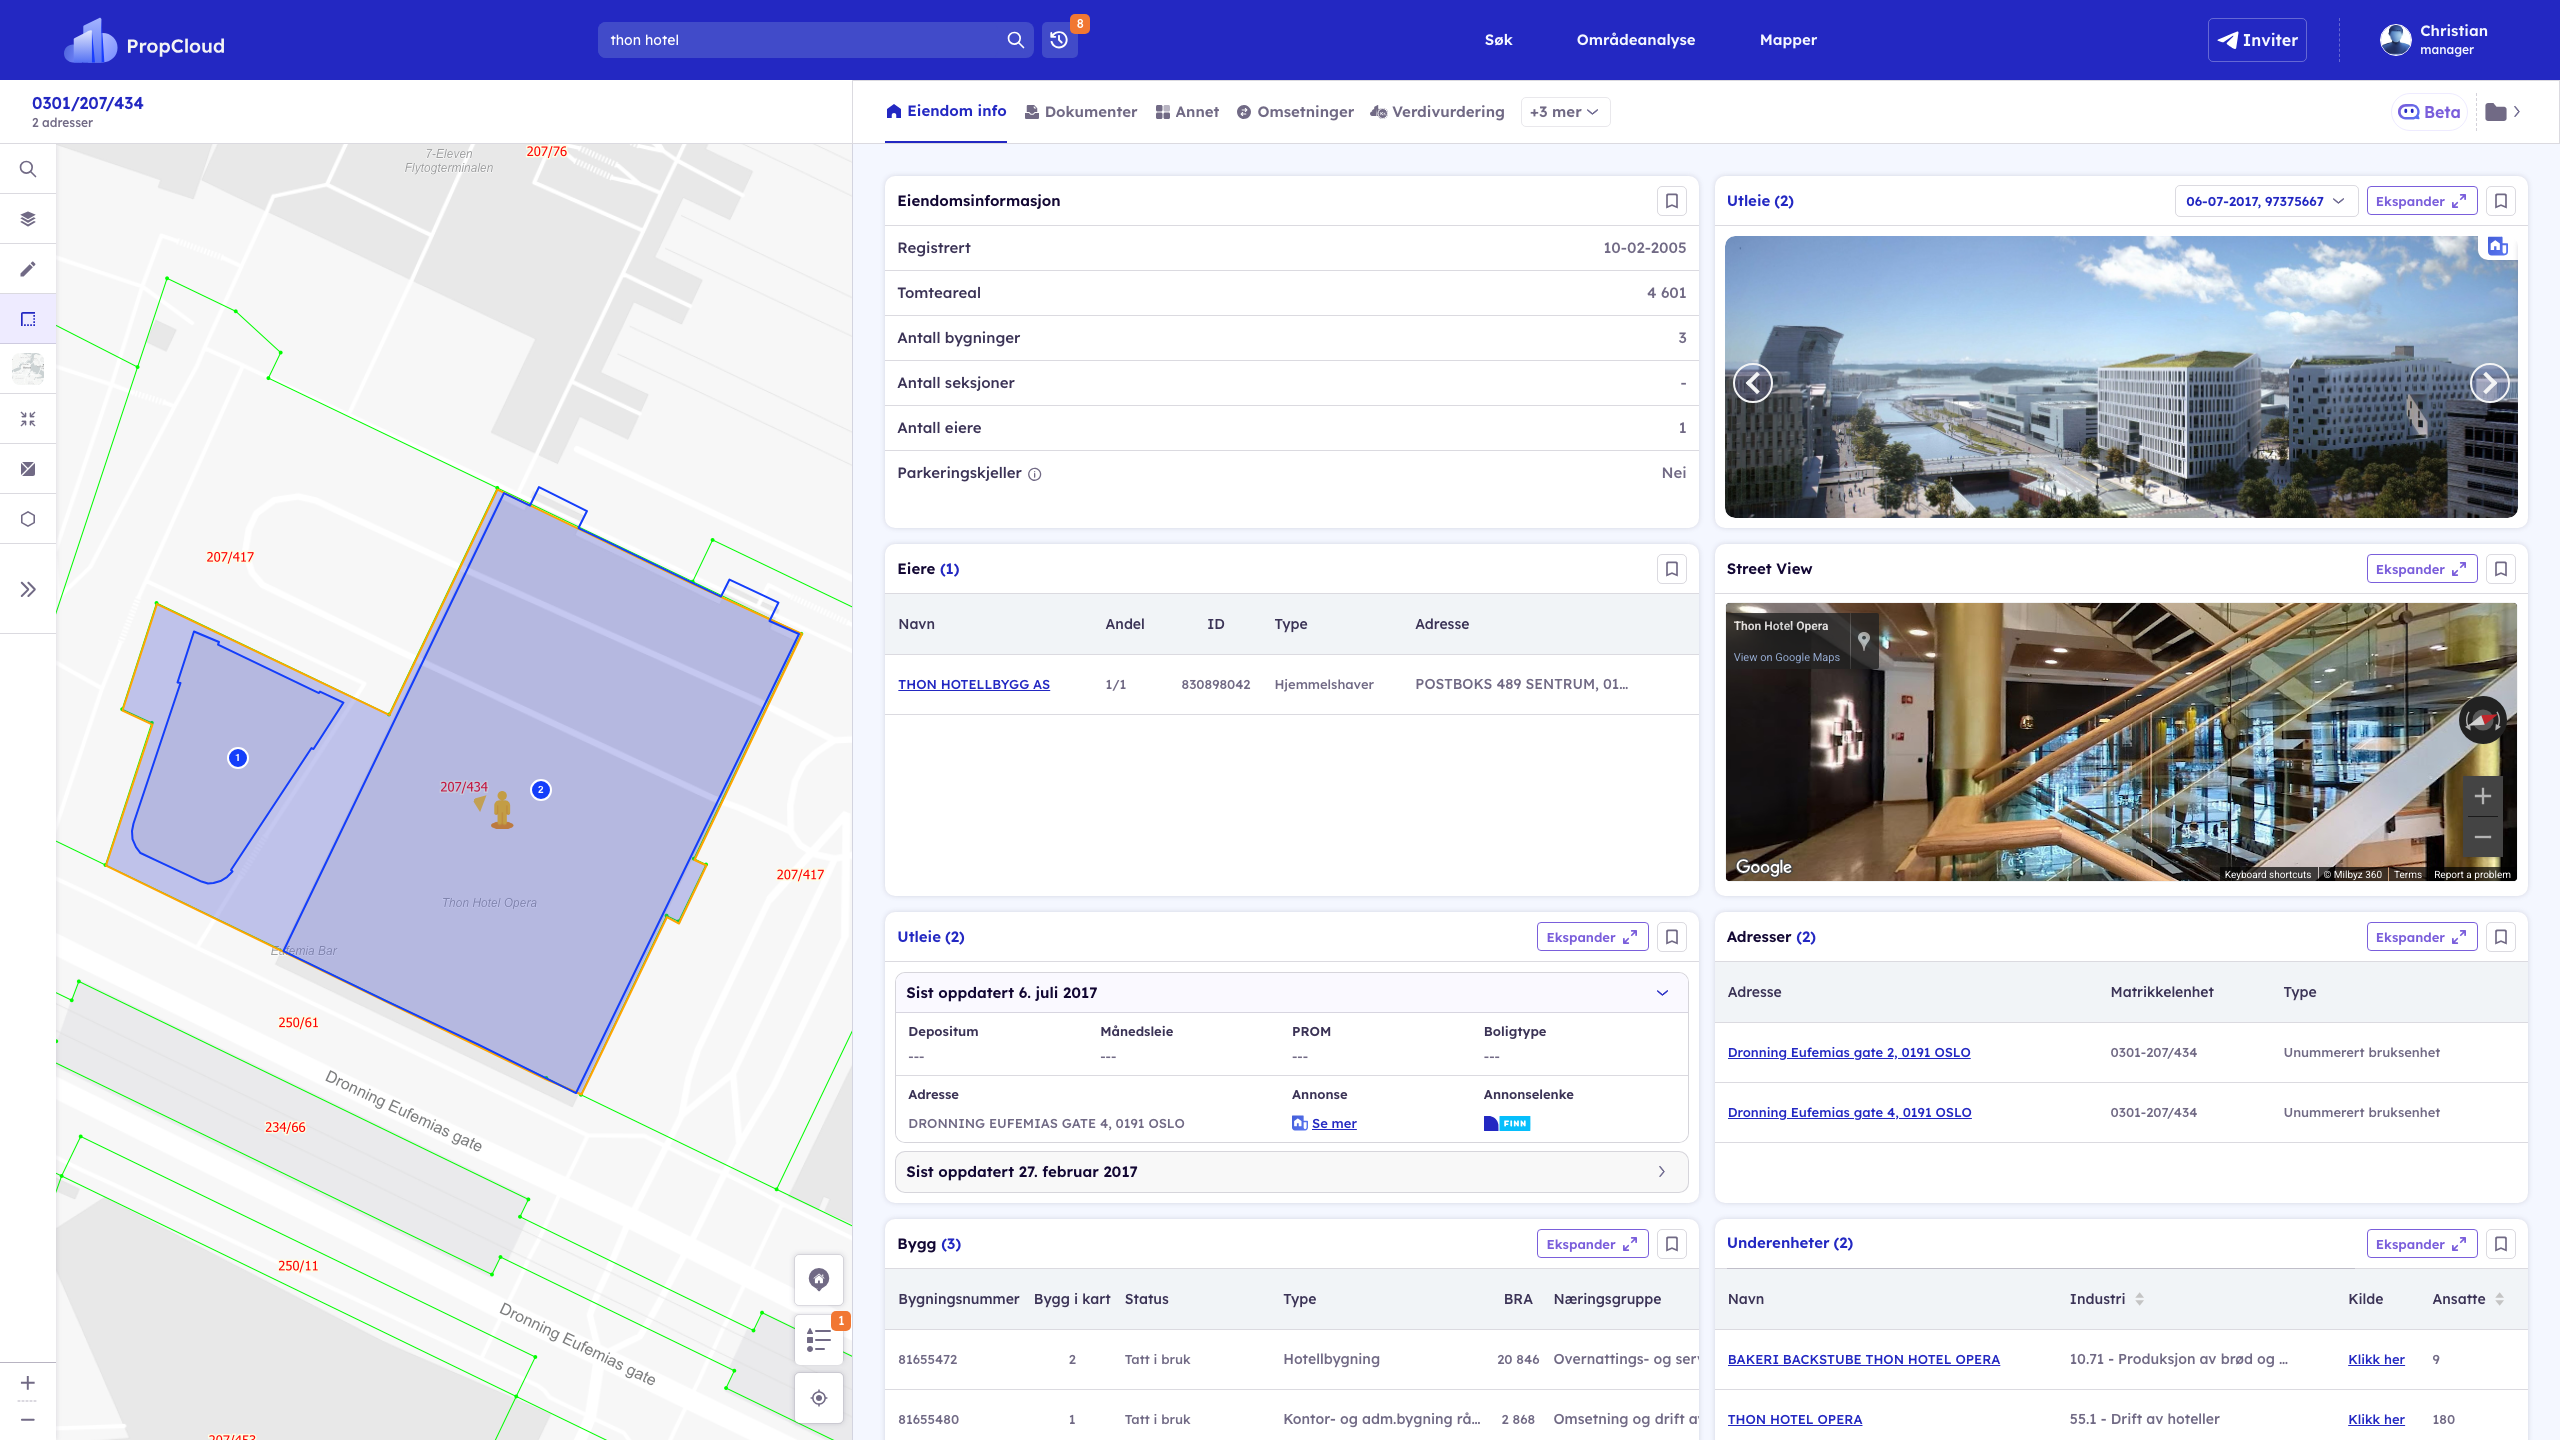Collapse the Sist oppdatert 6. juli 2017 section

pyautogui.click(x=1291, y=993)
